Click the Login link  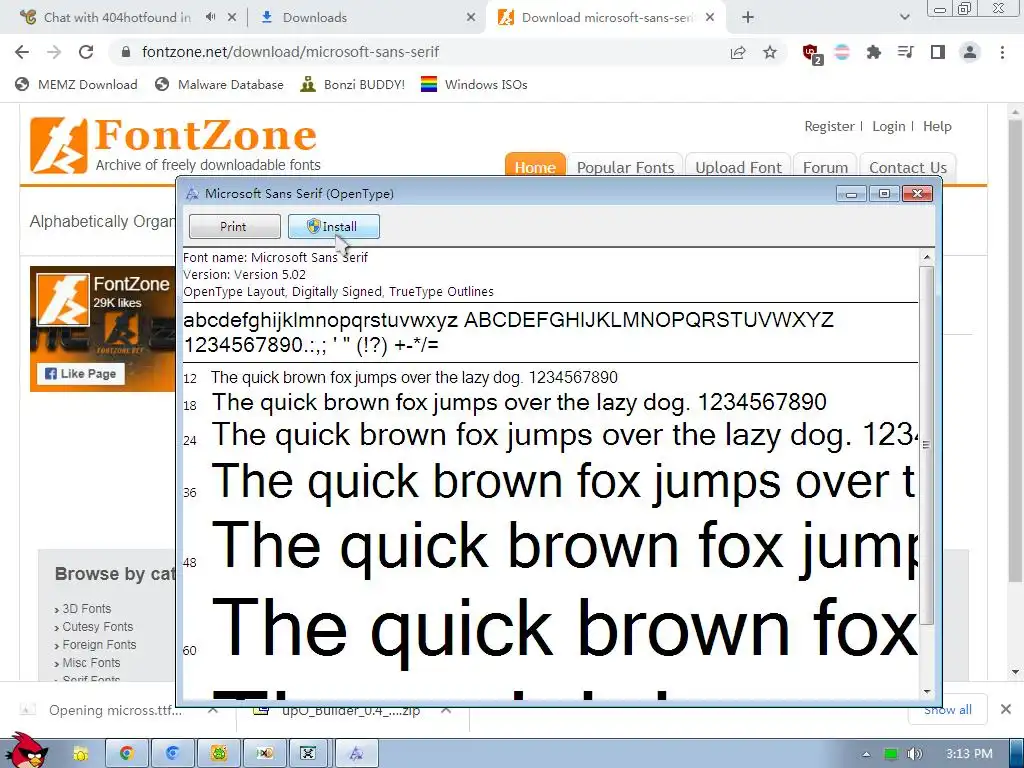click(889, 126)
